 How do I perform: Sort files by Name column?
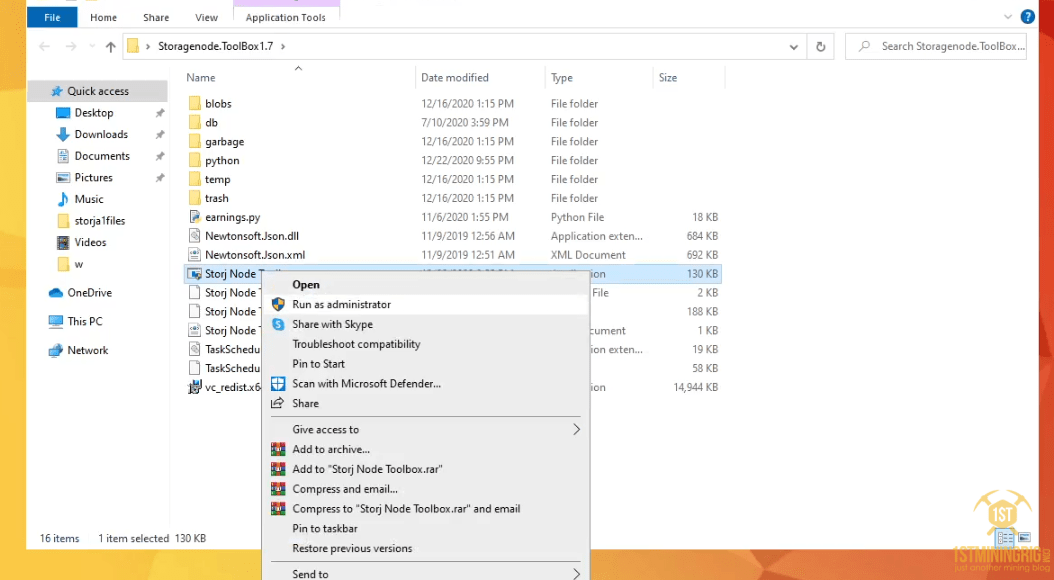[201, 77]
